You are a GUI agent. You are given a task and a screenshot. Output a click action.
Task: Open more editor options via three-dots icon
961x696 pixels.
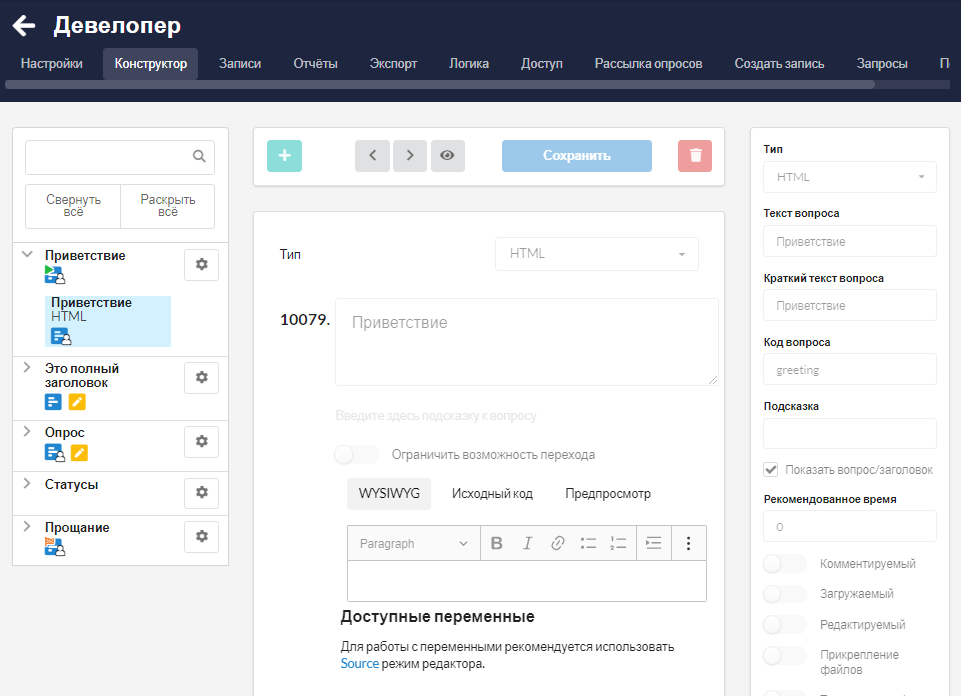687,543
